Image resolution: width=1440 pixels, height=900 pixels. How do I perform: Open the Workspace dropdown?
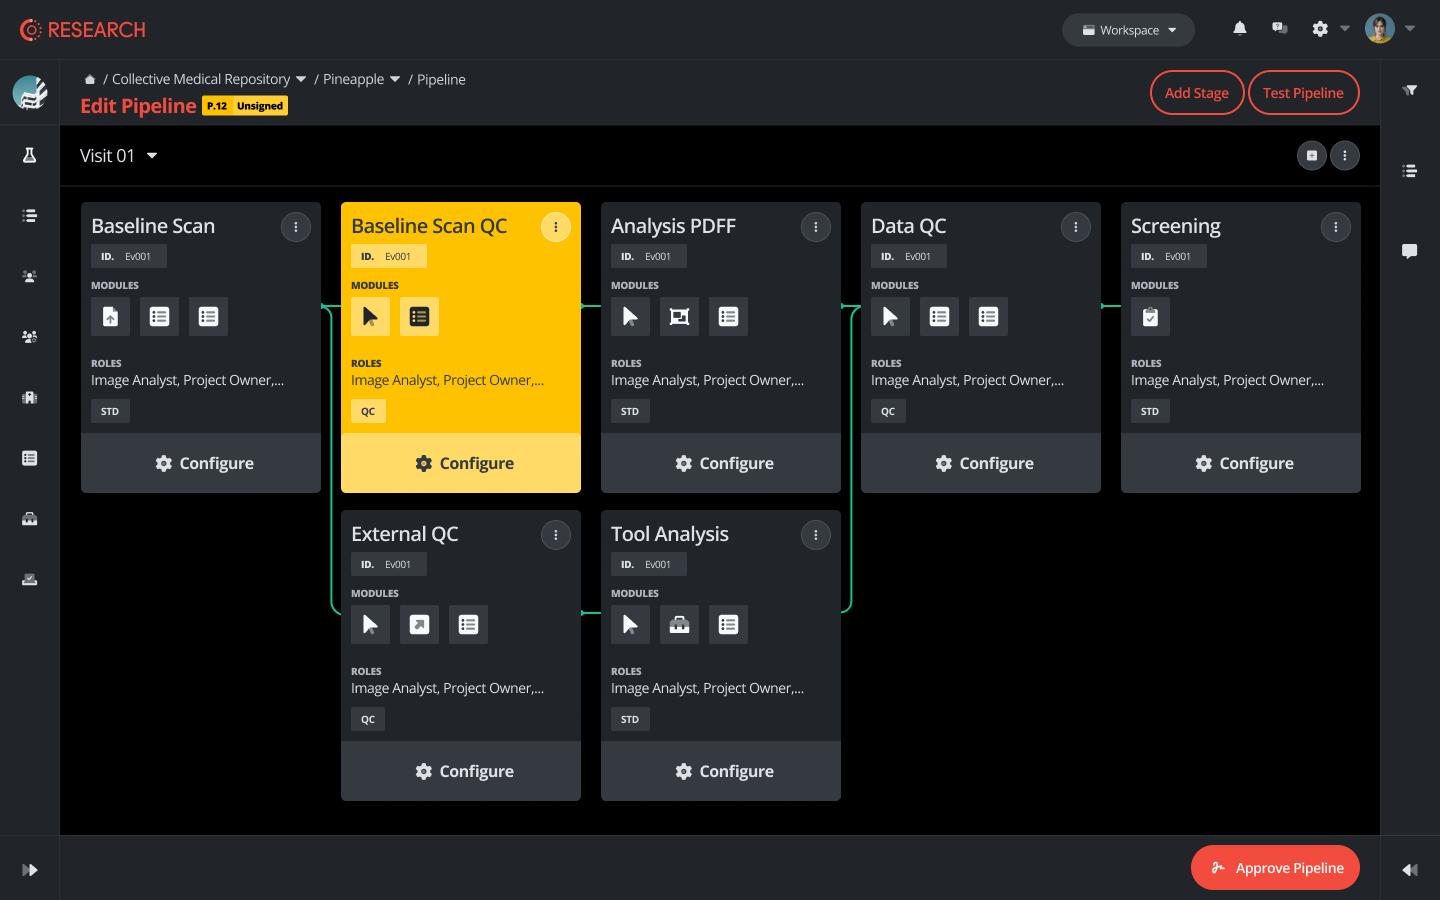tap(1128, 30)
